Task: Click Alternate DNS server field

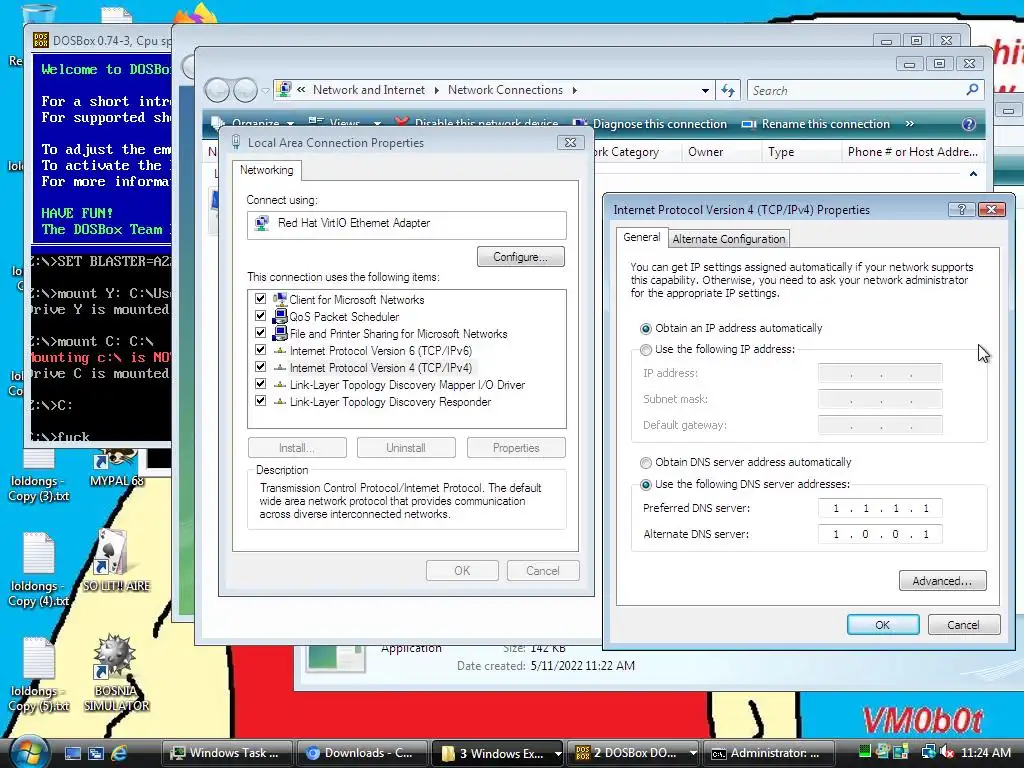Action: coord(880,534)
